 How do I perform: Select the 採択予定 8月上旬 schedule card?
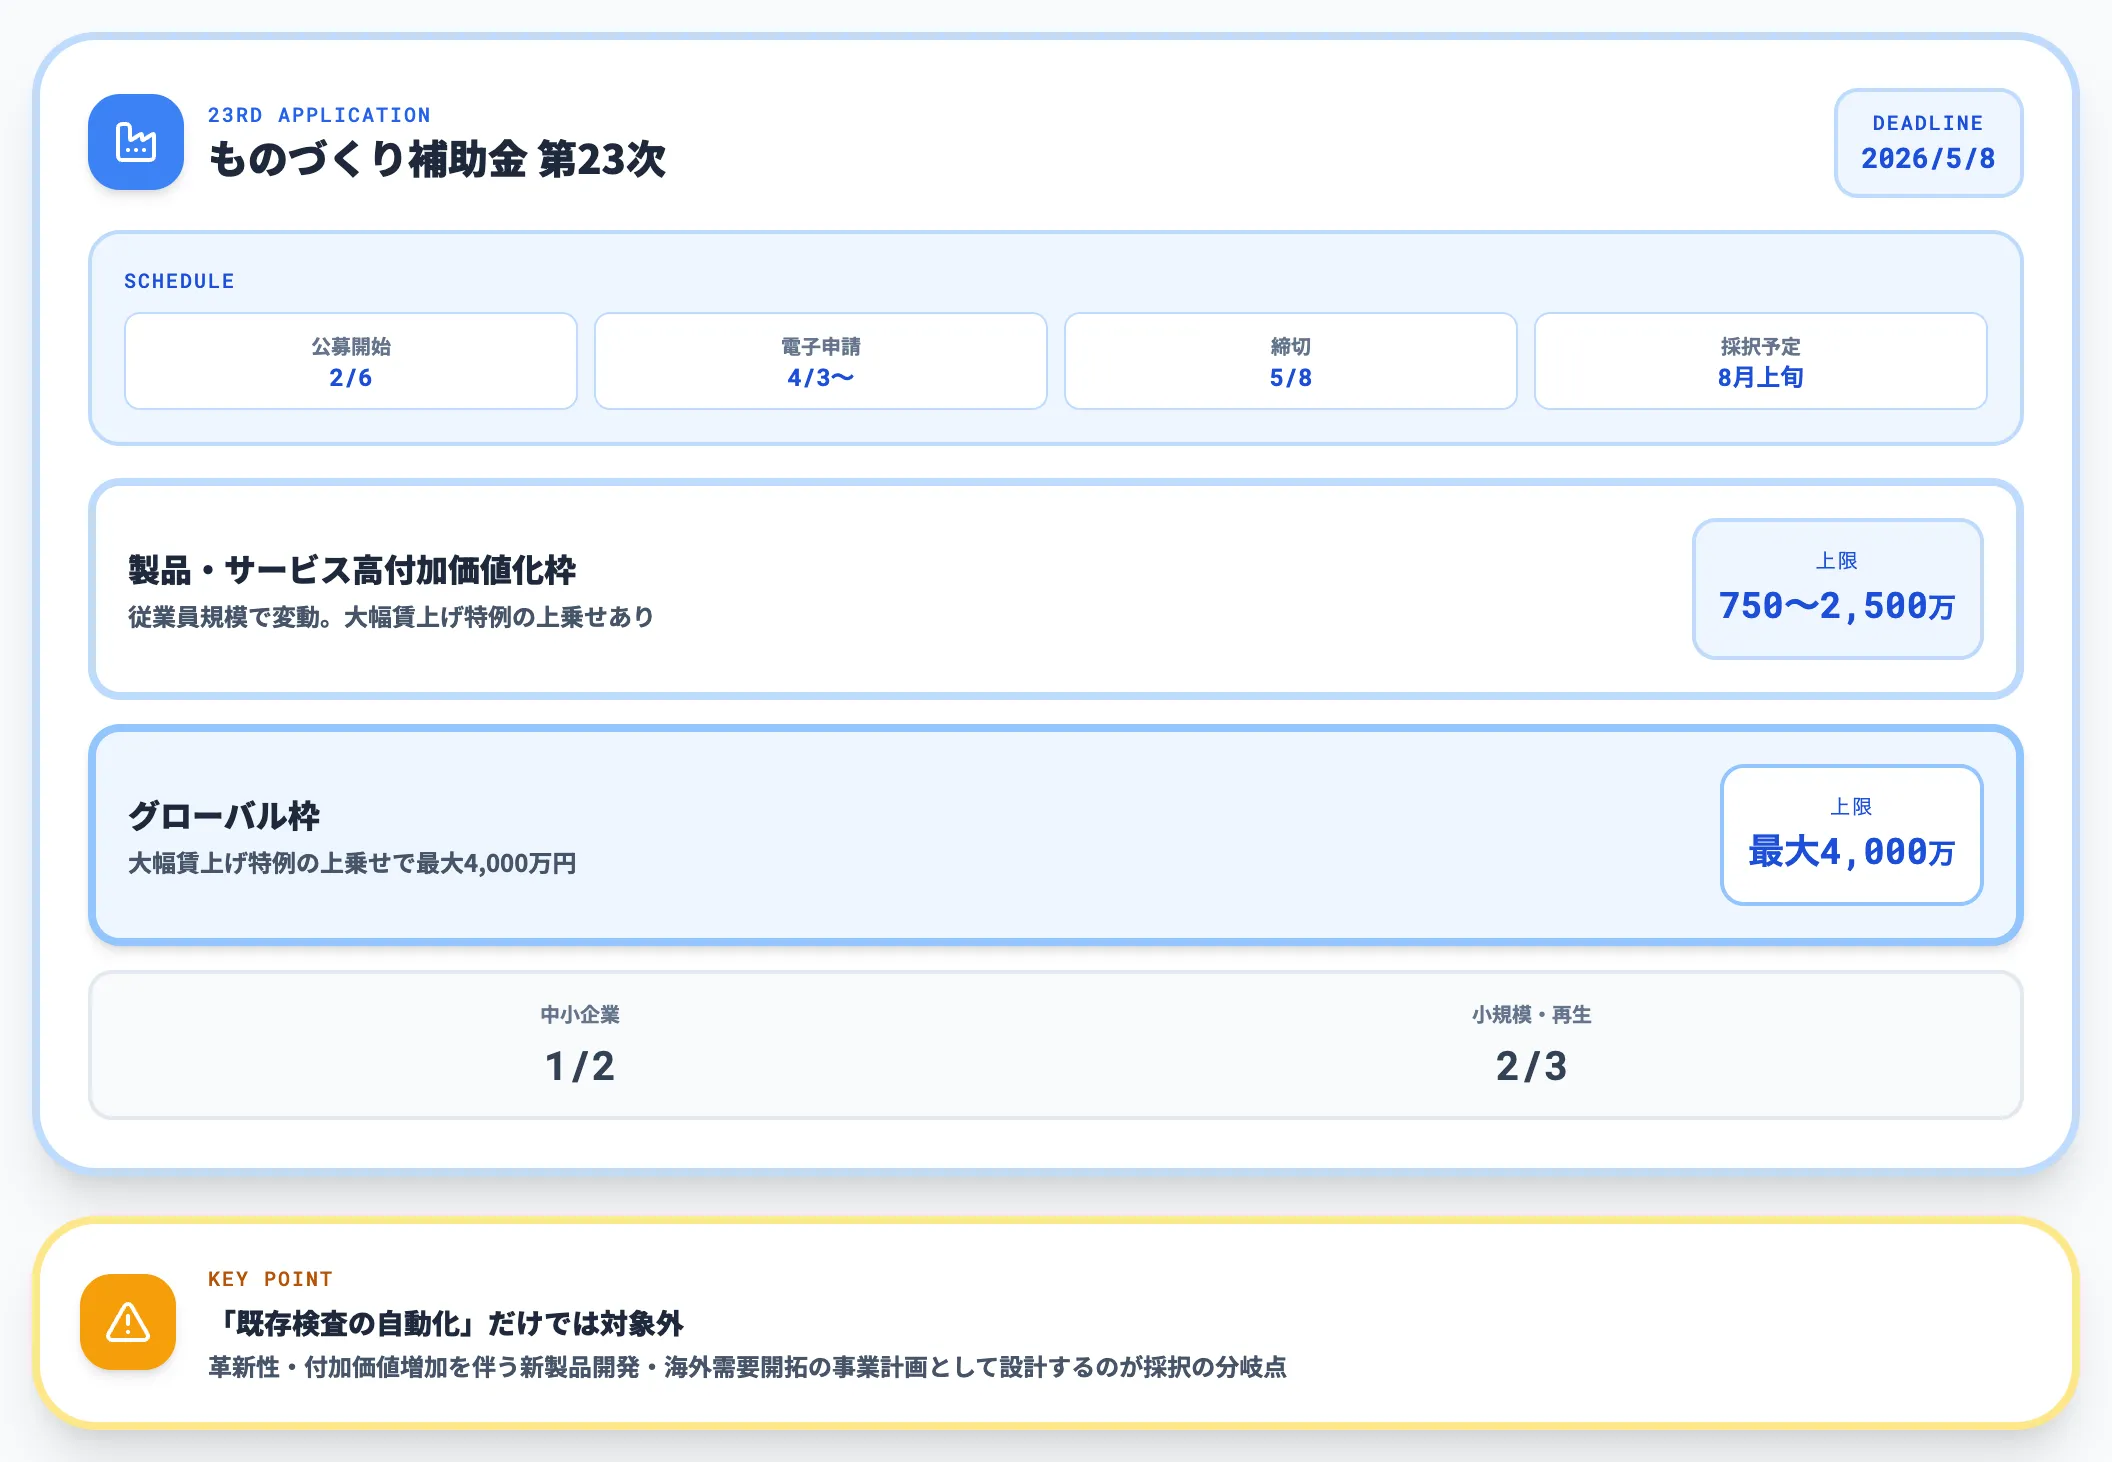(1760, 361)
